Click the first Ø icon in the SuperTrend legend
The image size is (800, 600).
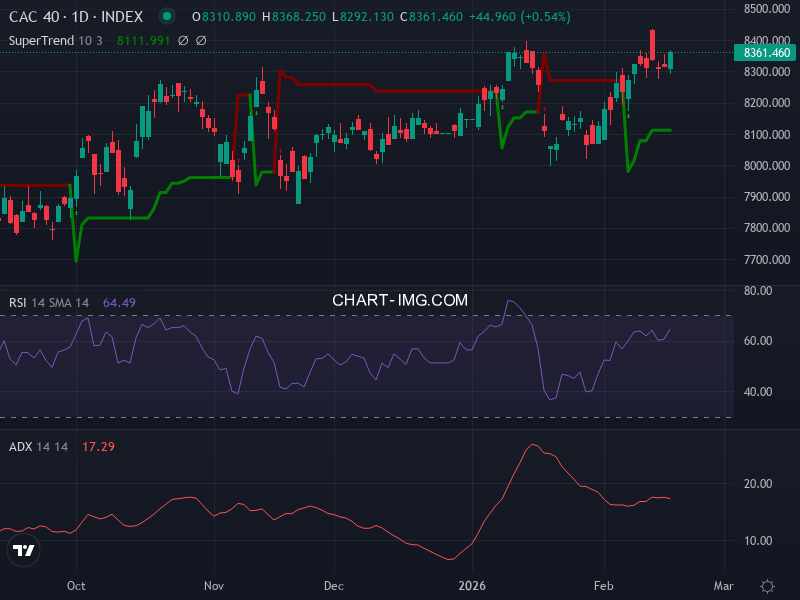click(181, 42)
